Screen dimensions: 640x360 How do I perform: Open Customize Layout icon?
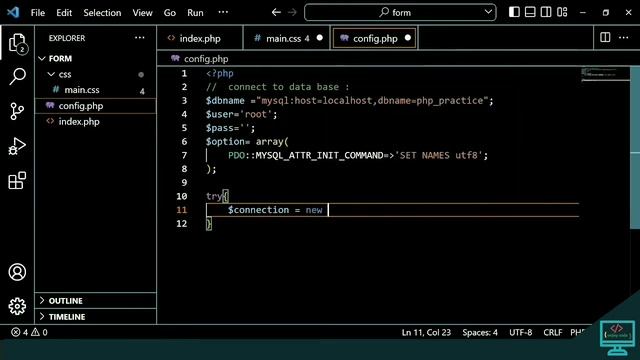click(x=562, y=12)
